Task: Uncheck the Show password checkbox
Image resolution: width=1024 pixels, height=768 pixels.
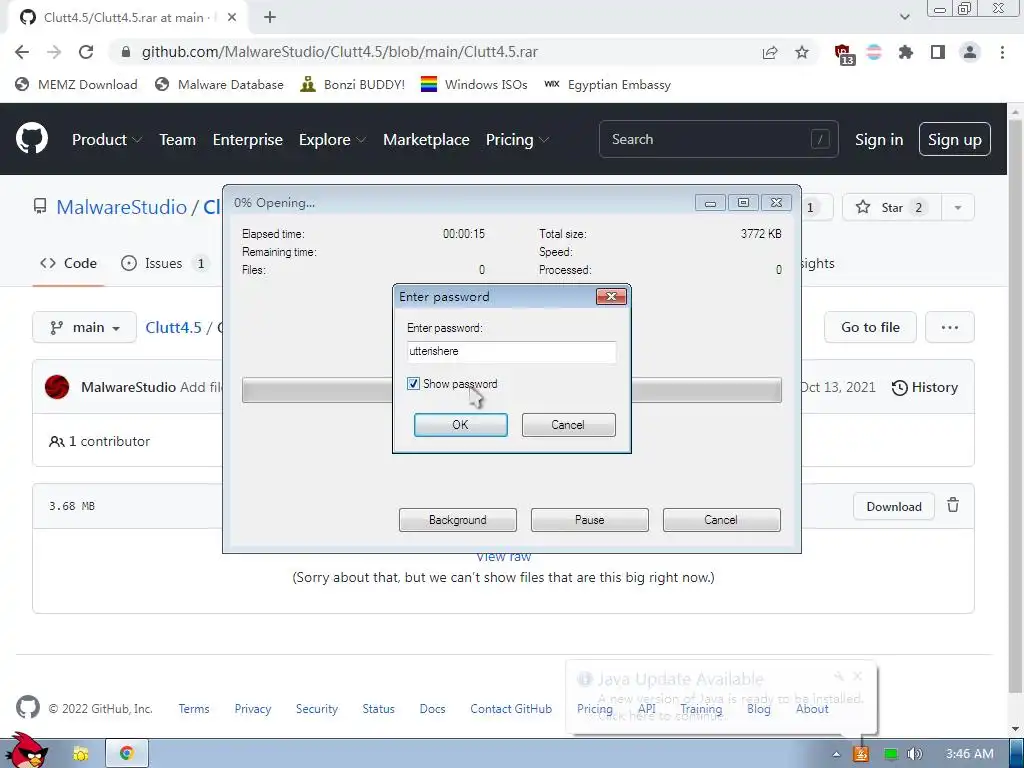Action: click(413, 383)
